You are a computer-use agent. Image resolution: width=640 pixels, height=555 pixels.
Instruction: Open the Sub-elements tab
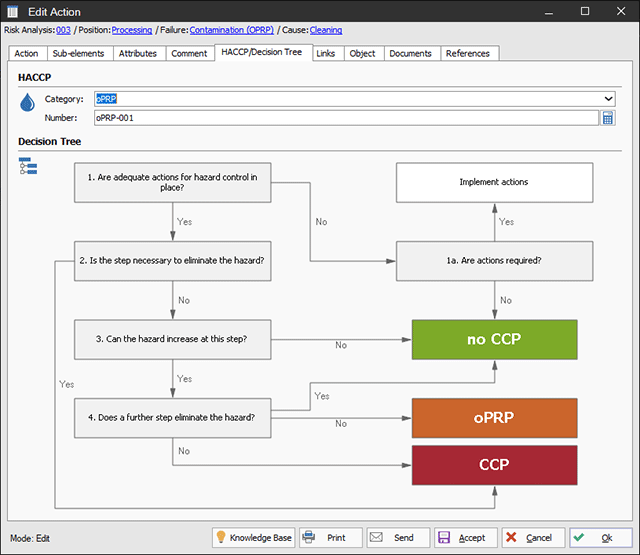point(77,53)
